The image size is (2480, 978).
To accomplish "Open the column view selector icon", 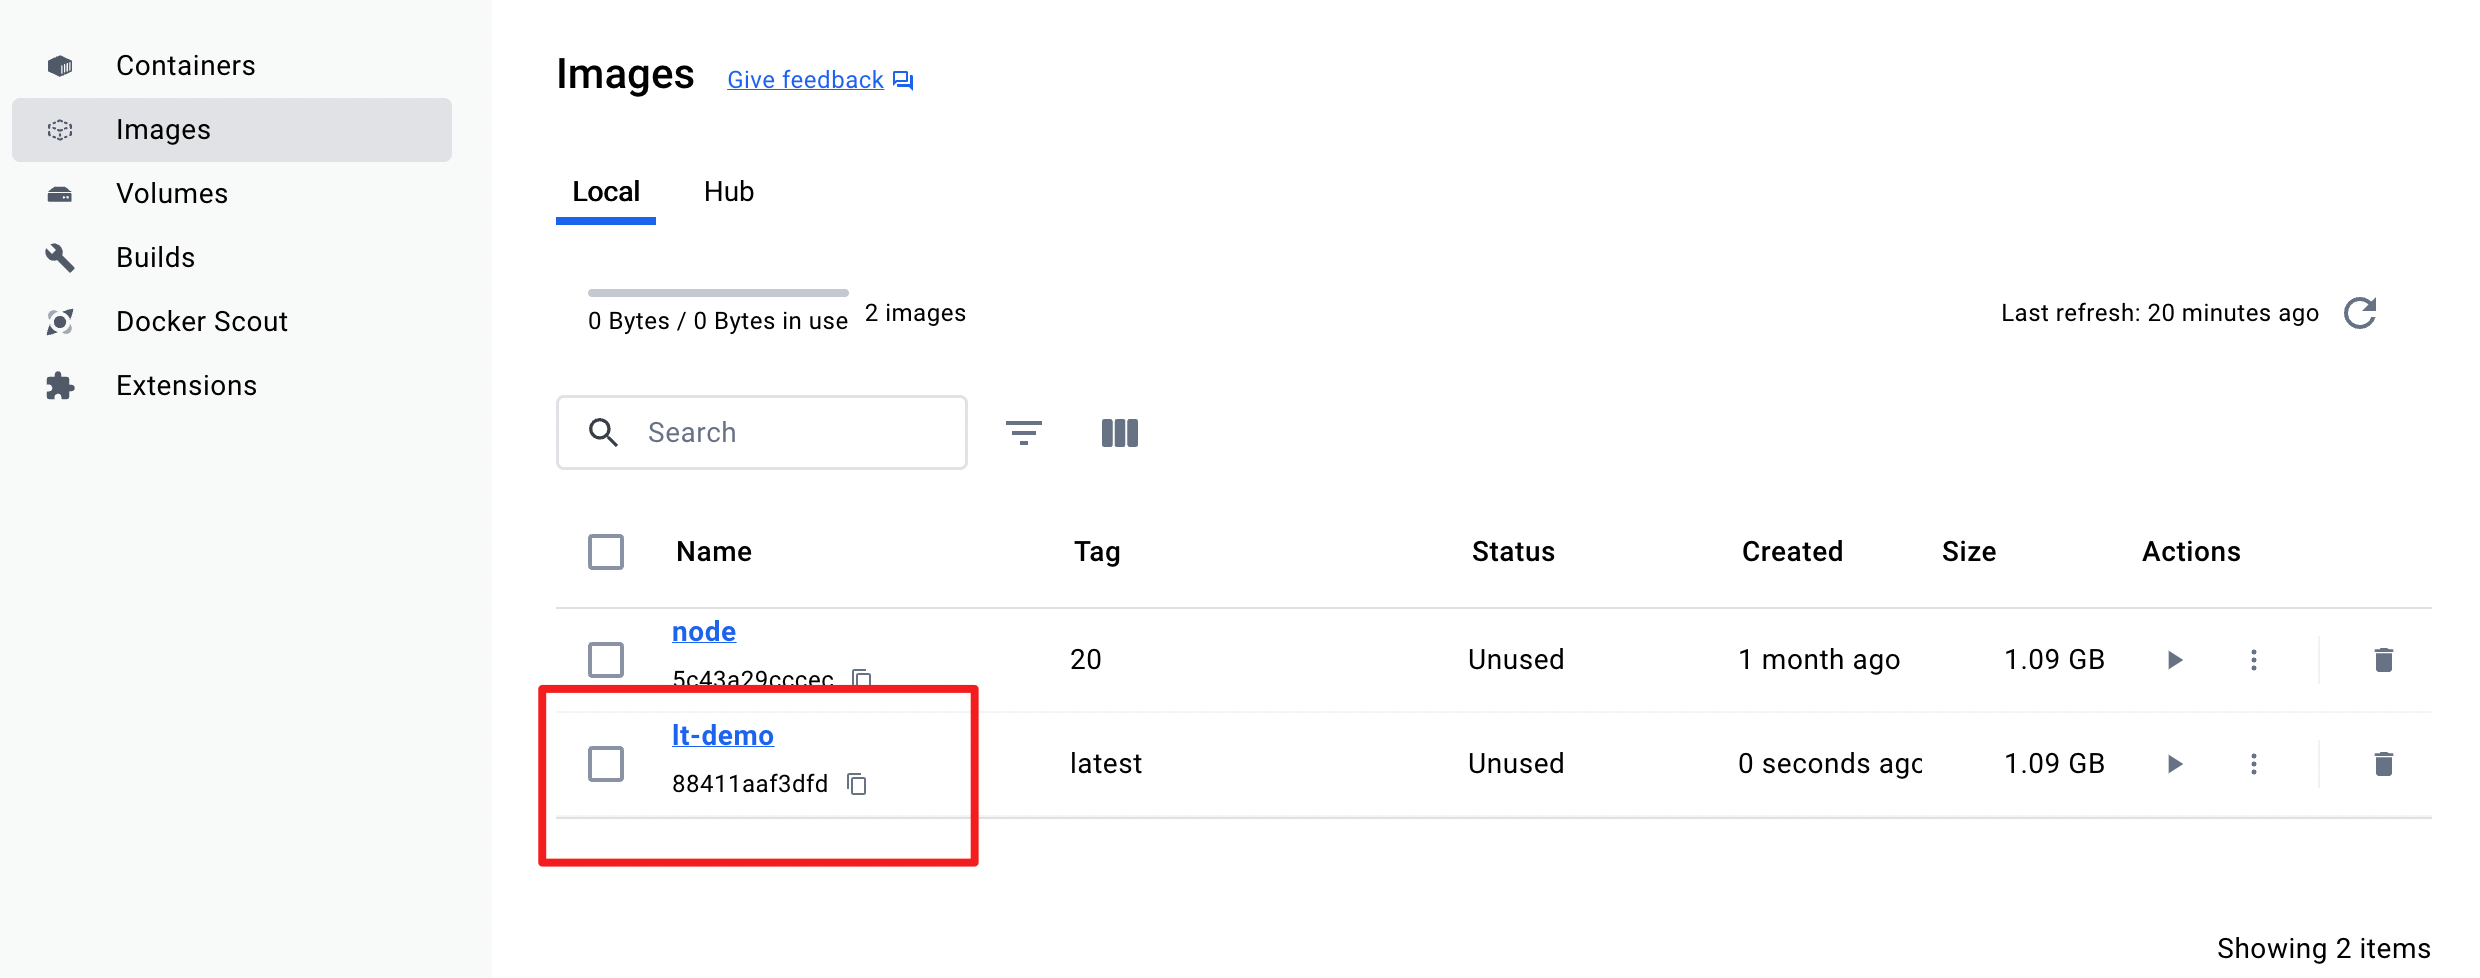I will (1119, 432).
